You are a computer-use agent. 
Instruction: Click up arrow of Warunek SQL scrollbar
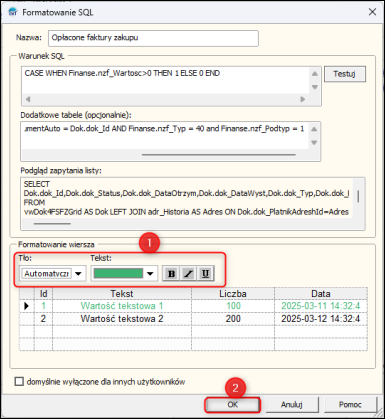pyautogui.click(x=315, y=74)
